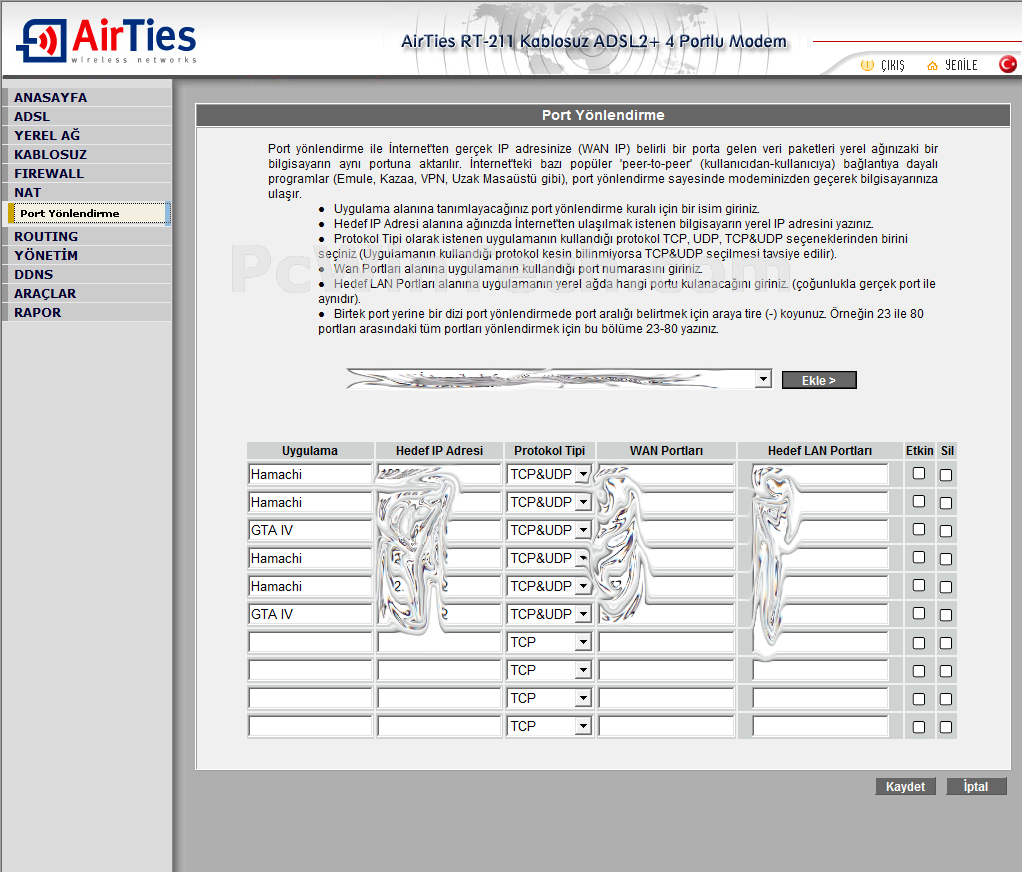Click empty Uygulama field in seventh row
The image size is (1022, 872).
coord(310,642)
